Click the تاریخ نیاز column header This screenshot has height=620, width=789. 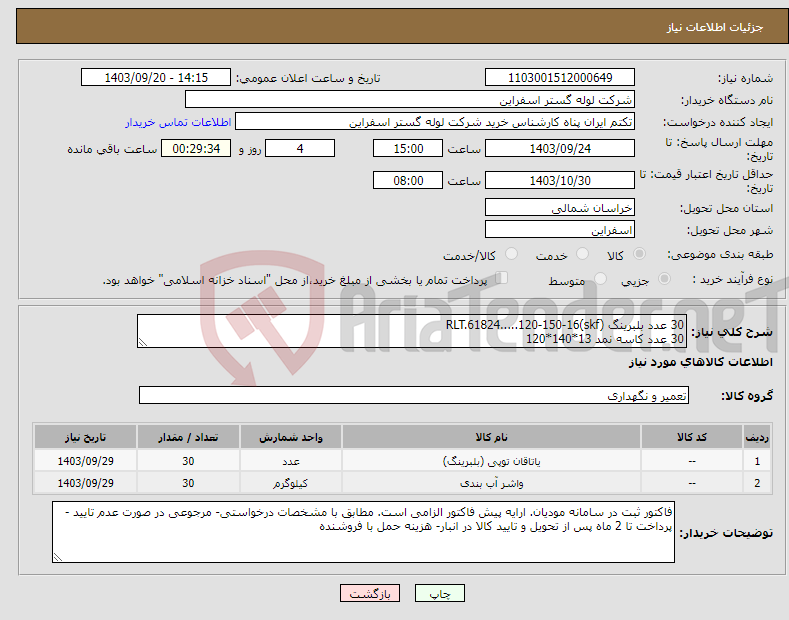pos(85,437)
